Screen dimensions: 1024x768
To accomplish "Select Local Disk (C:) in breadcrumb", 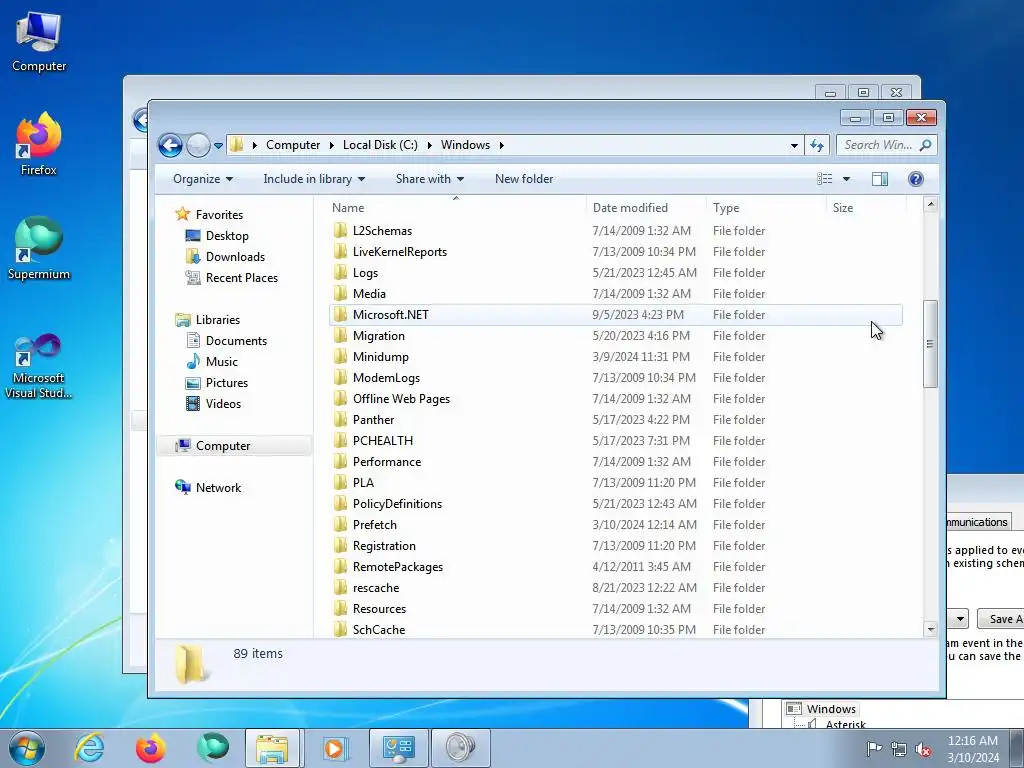I will pyautogui.click(x=380, y=145).
